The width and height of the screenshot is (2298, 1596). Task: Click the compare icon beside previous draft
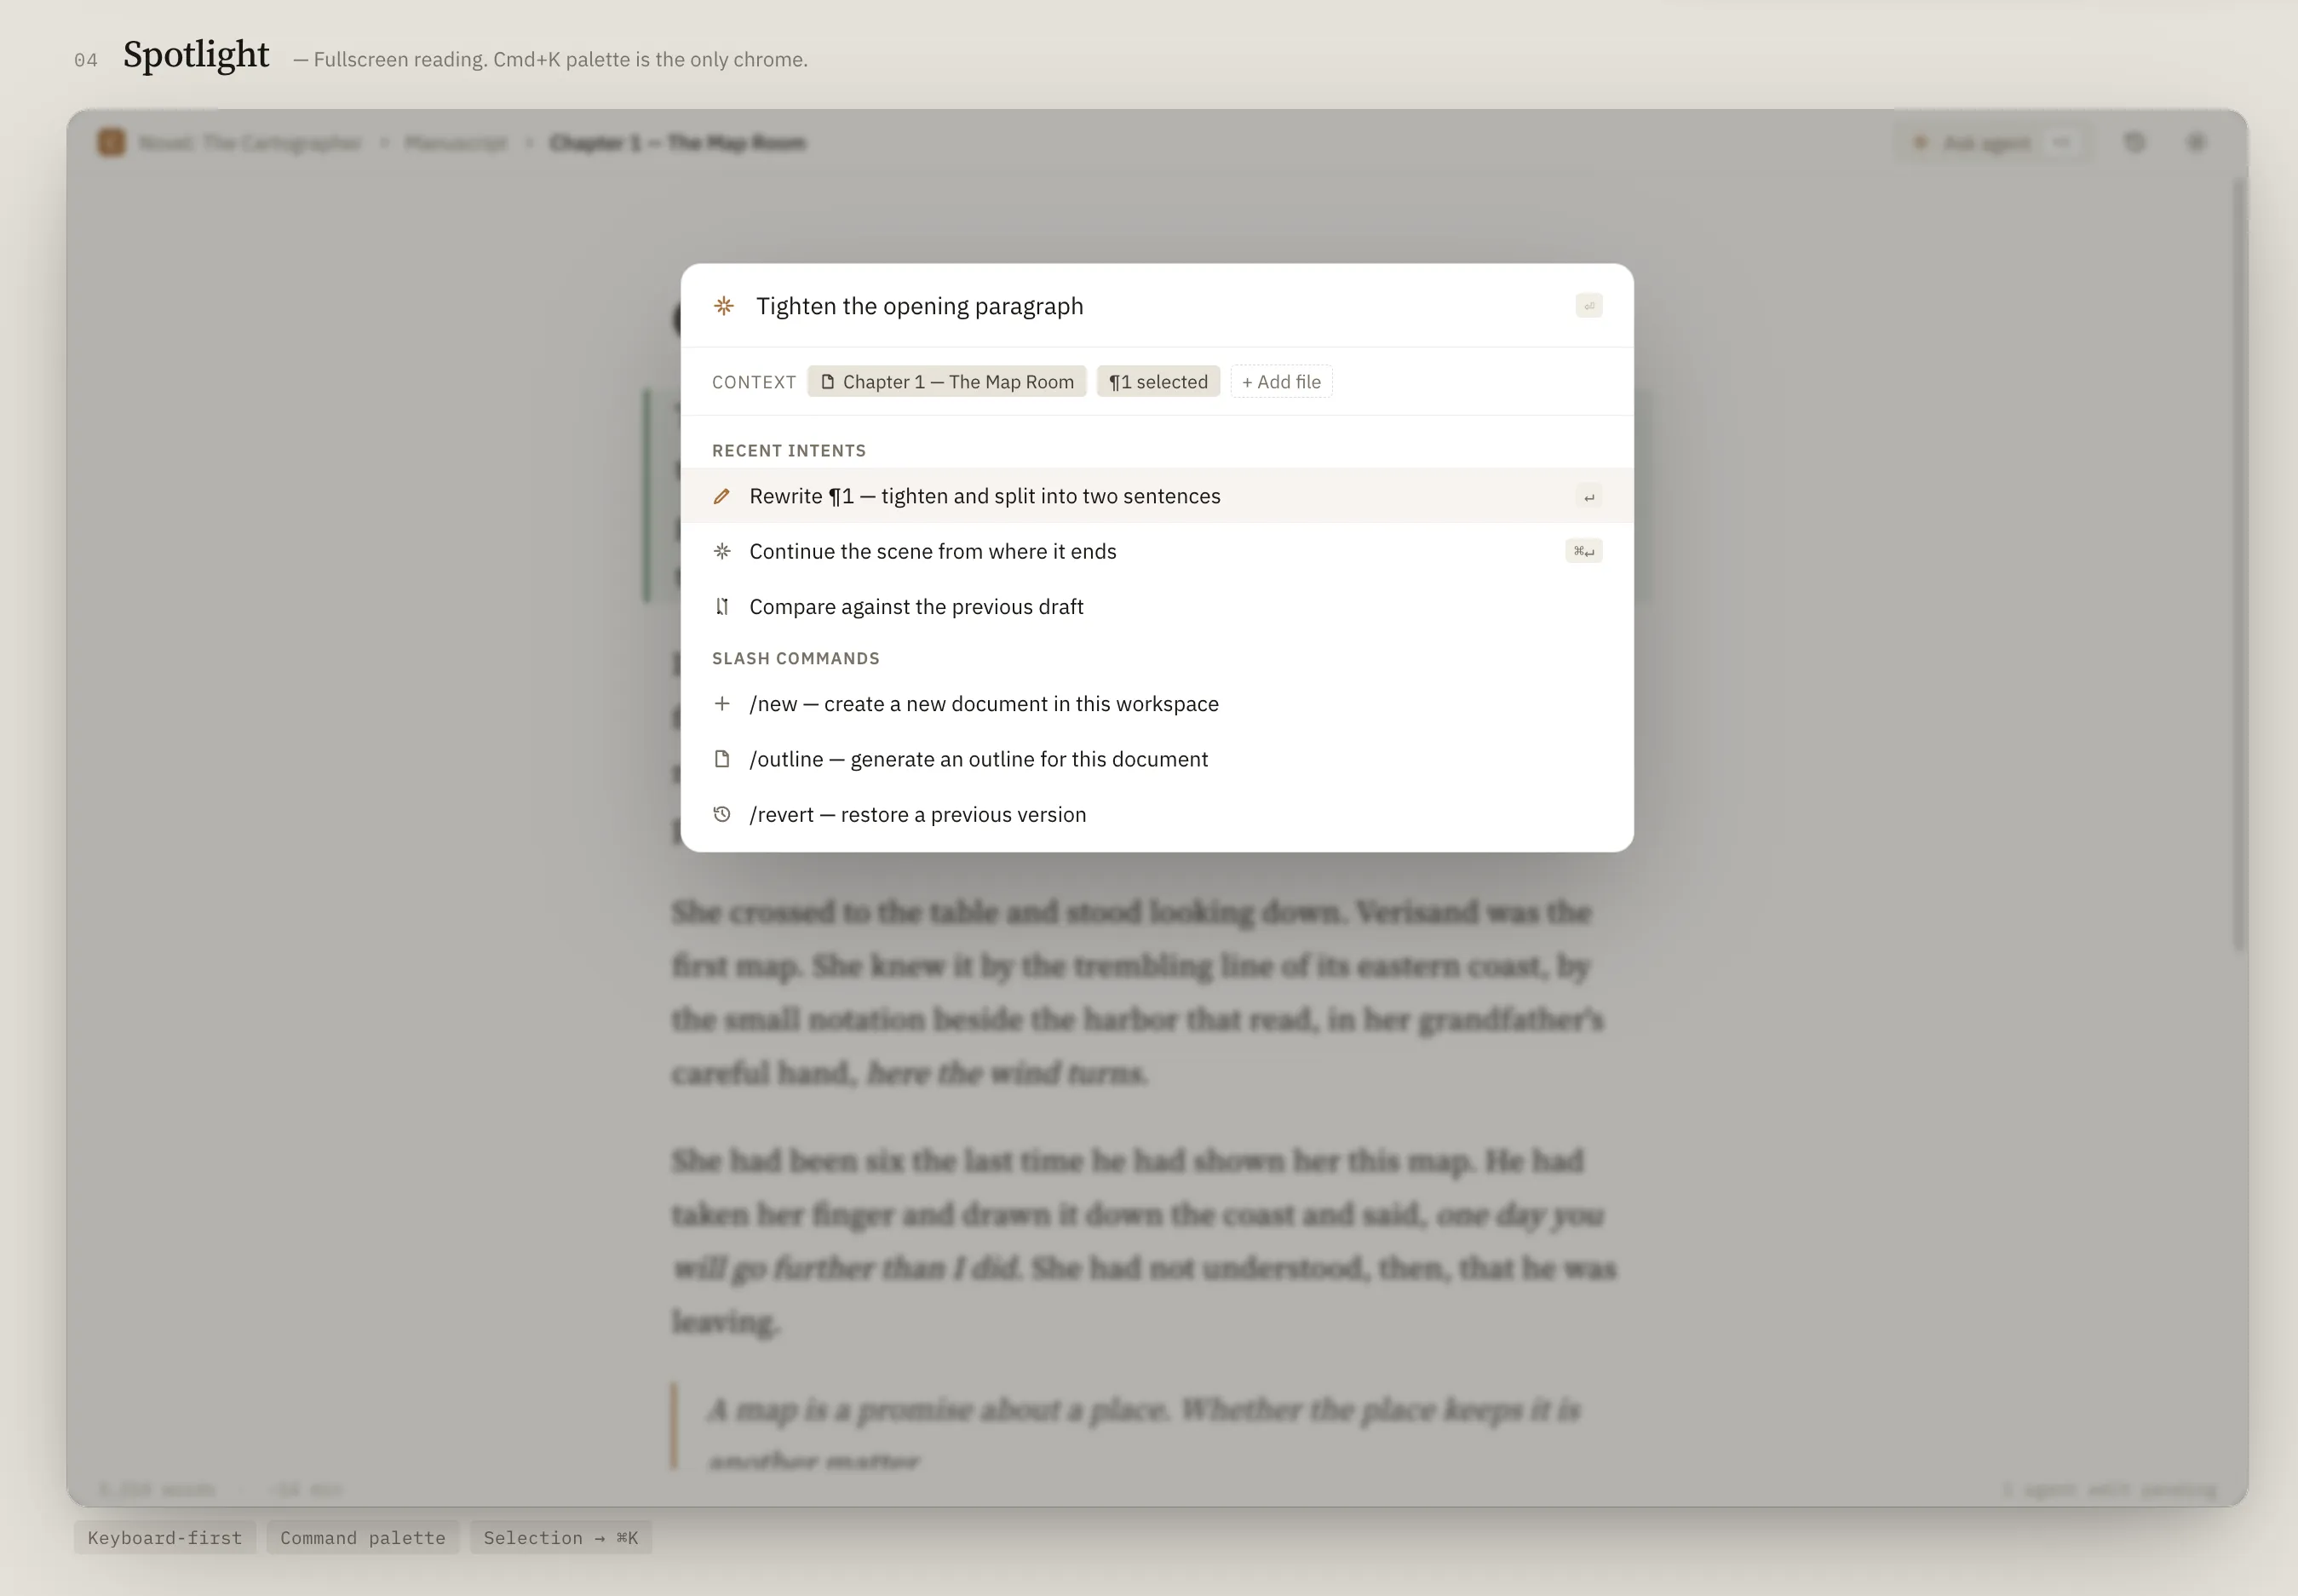coord(722,606)
